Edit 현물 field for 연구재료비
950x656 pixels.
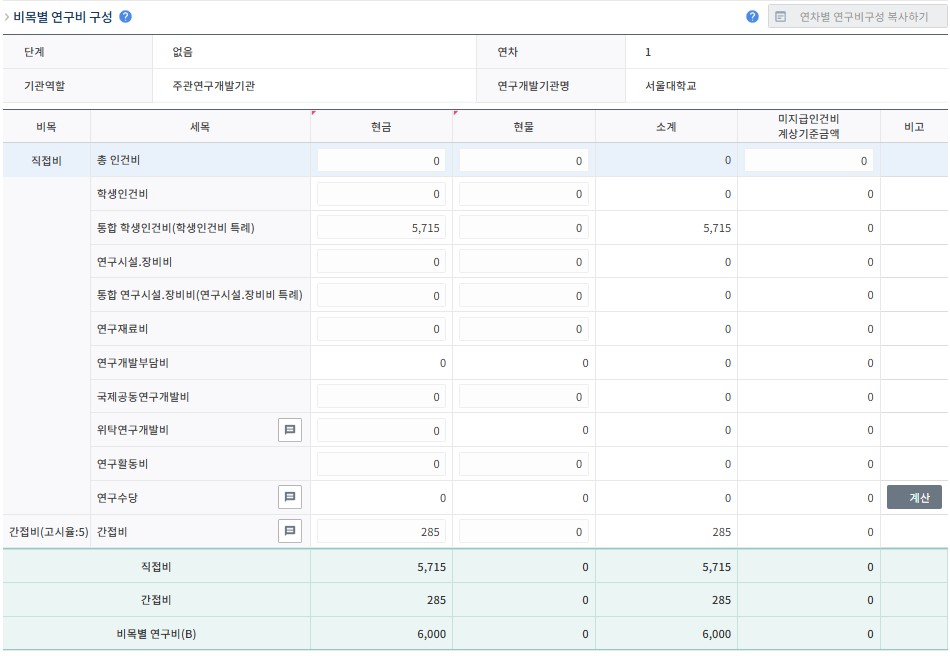(x=523, y=329)
